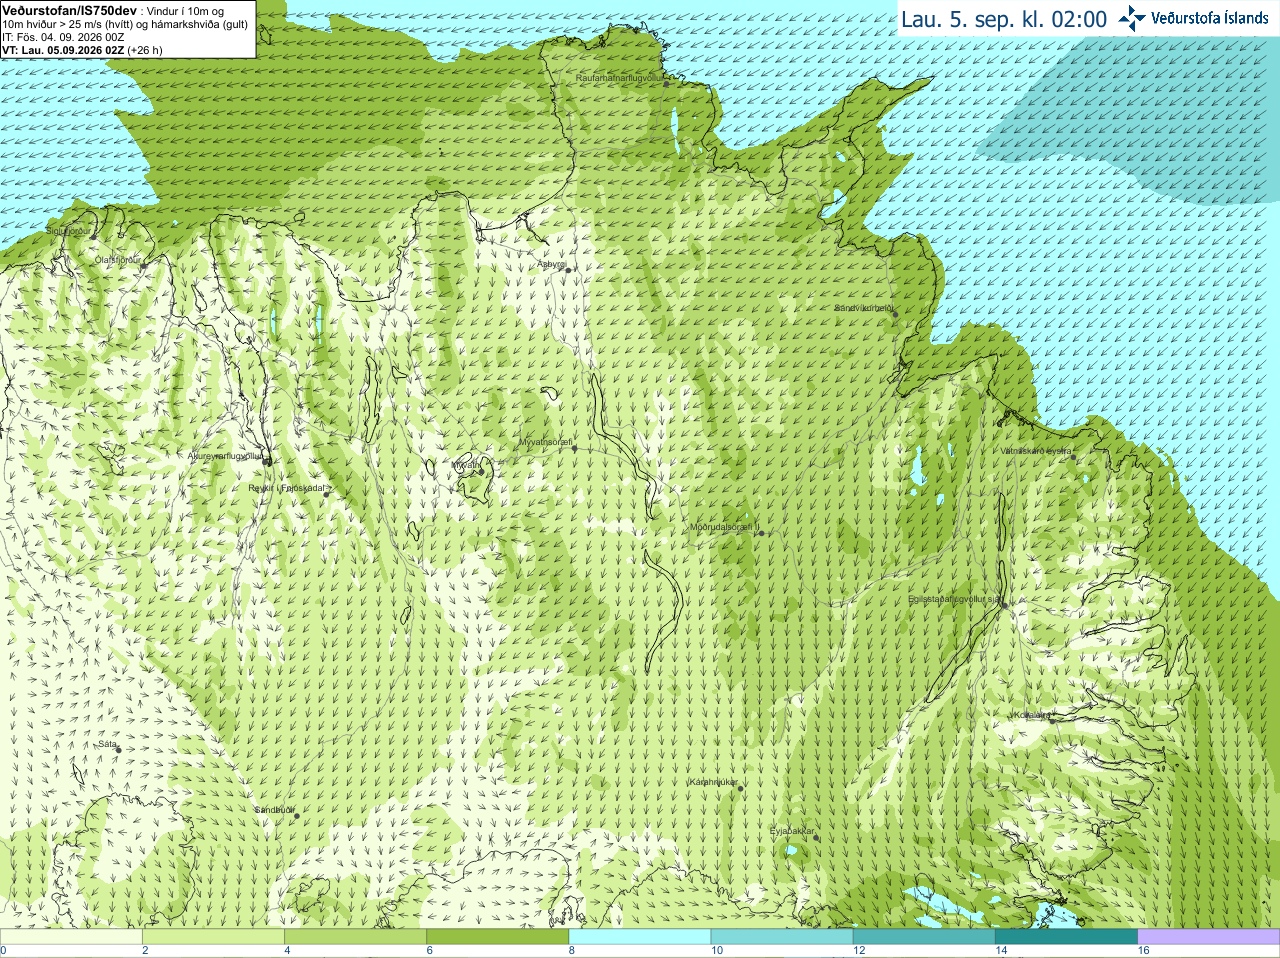Click the Kárahnjúkar station dot
This screenshot has height=958, width=1280.
(741, 788)
